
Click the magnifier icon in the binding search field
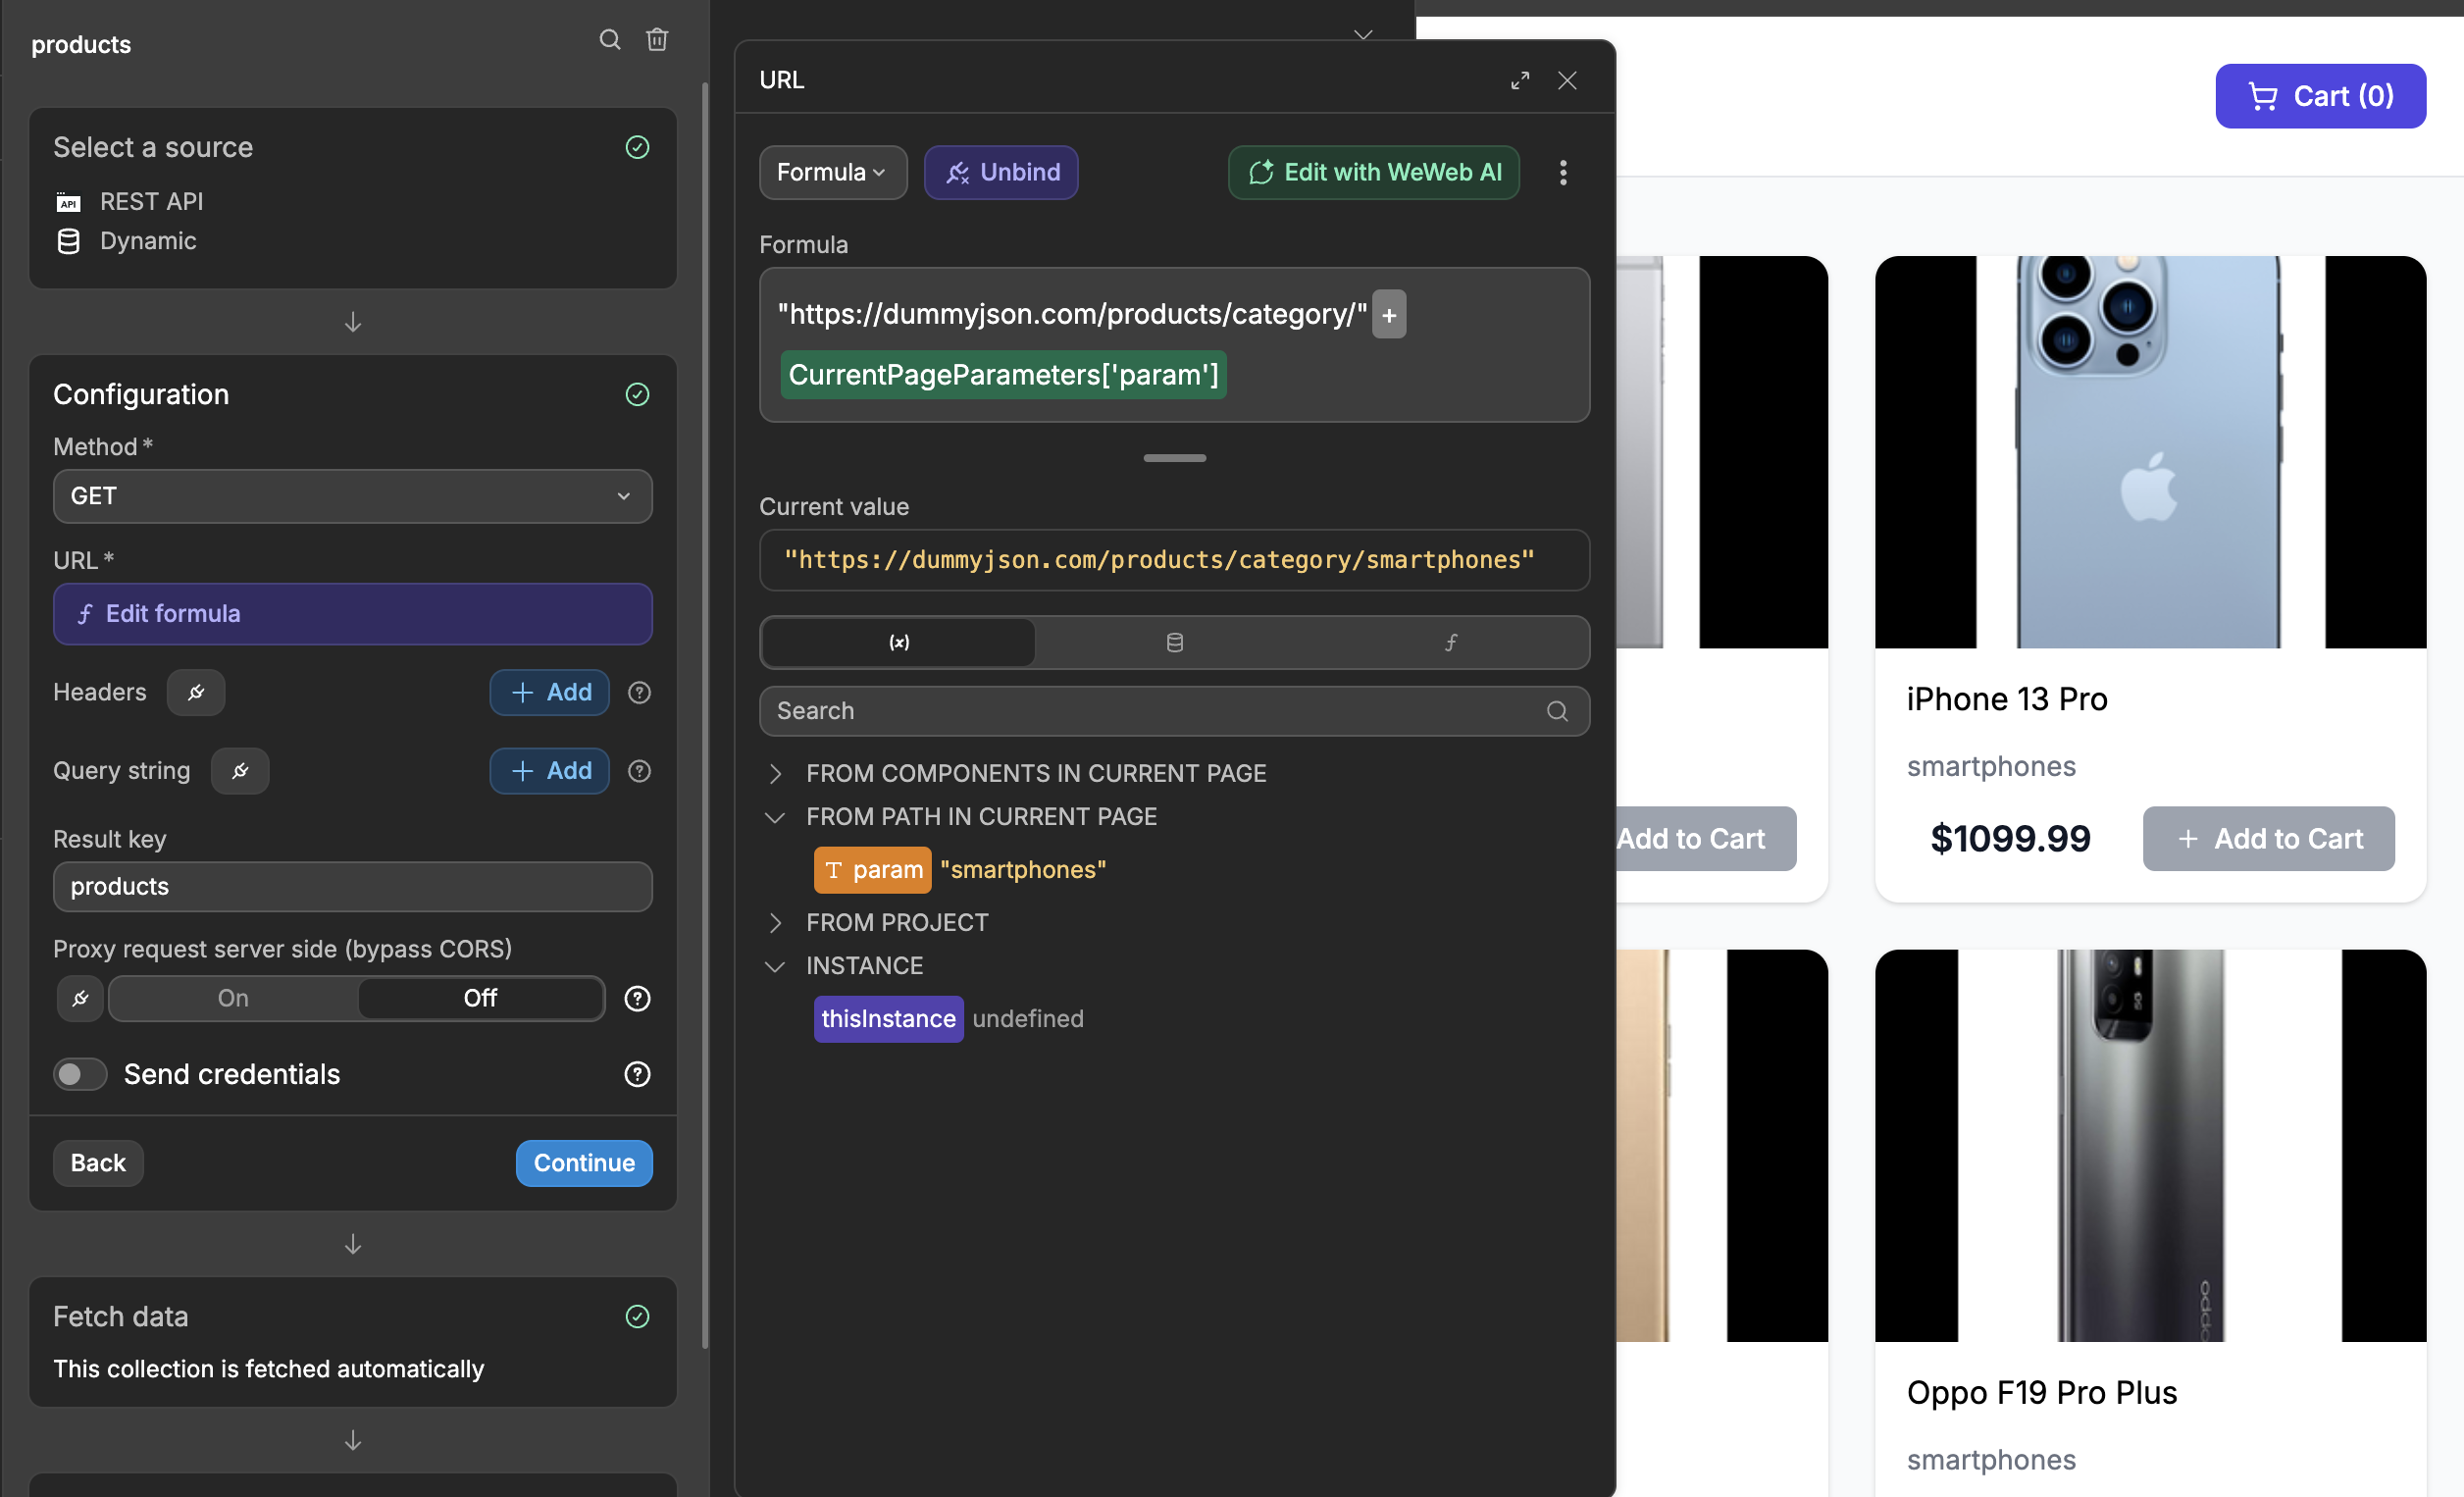(1557, 711)
